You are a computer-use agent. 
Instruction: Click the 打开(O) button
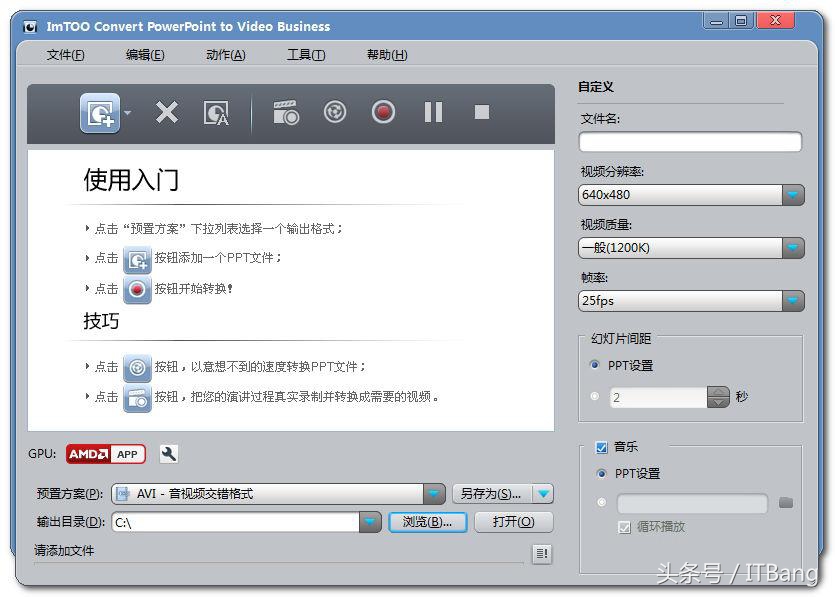(514, 521)
